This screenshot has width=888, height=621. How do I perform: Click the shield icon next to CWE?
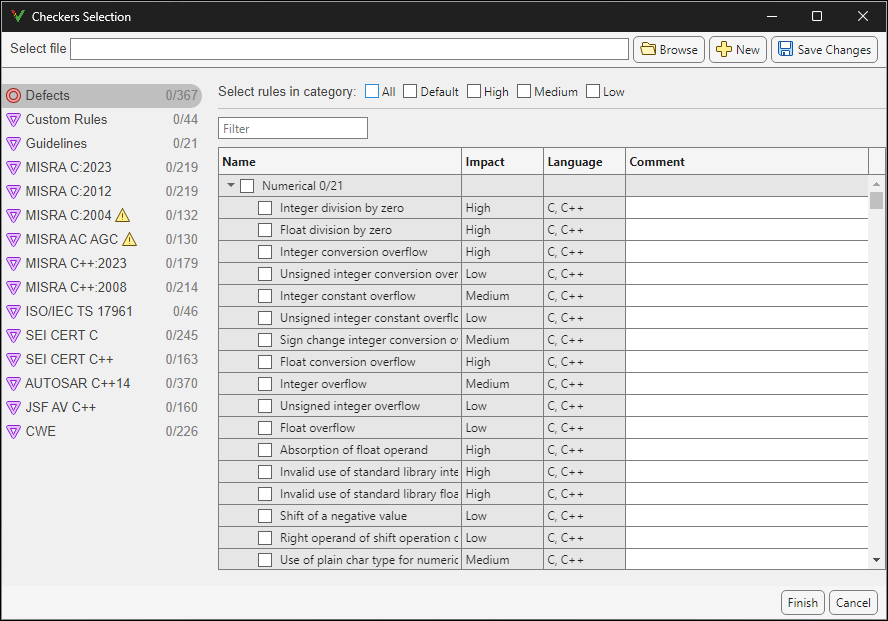pyautogui.click(x=13, y=431)
